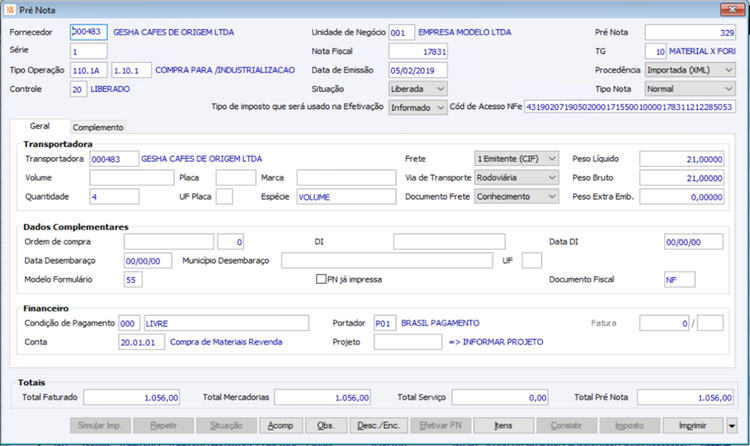Focus the Conta field 20.01.01

(142, 342)
